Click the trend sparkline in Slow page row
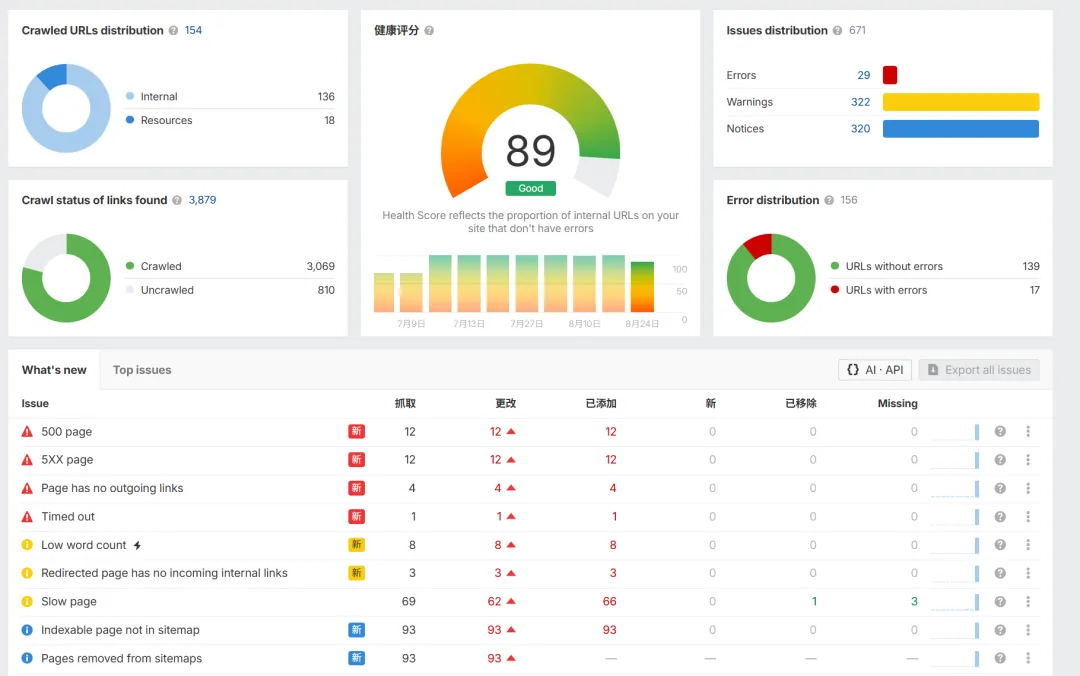Screen dimensions: 1080x676 955,602
